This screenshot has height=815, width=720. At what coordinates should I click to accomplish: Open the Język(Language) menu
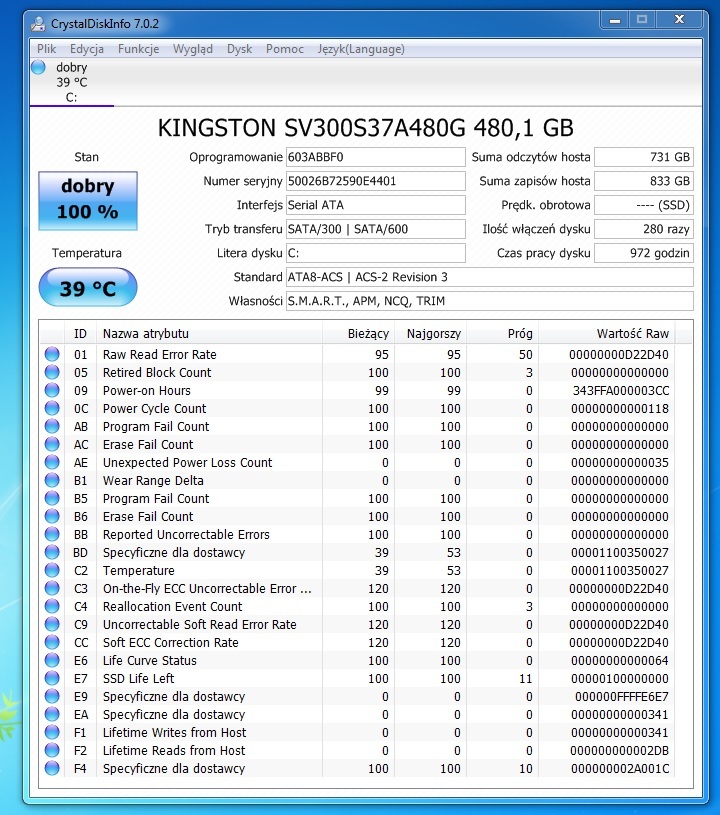tap(361, 49)
